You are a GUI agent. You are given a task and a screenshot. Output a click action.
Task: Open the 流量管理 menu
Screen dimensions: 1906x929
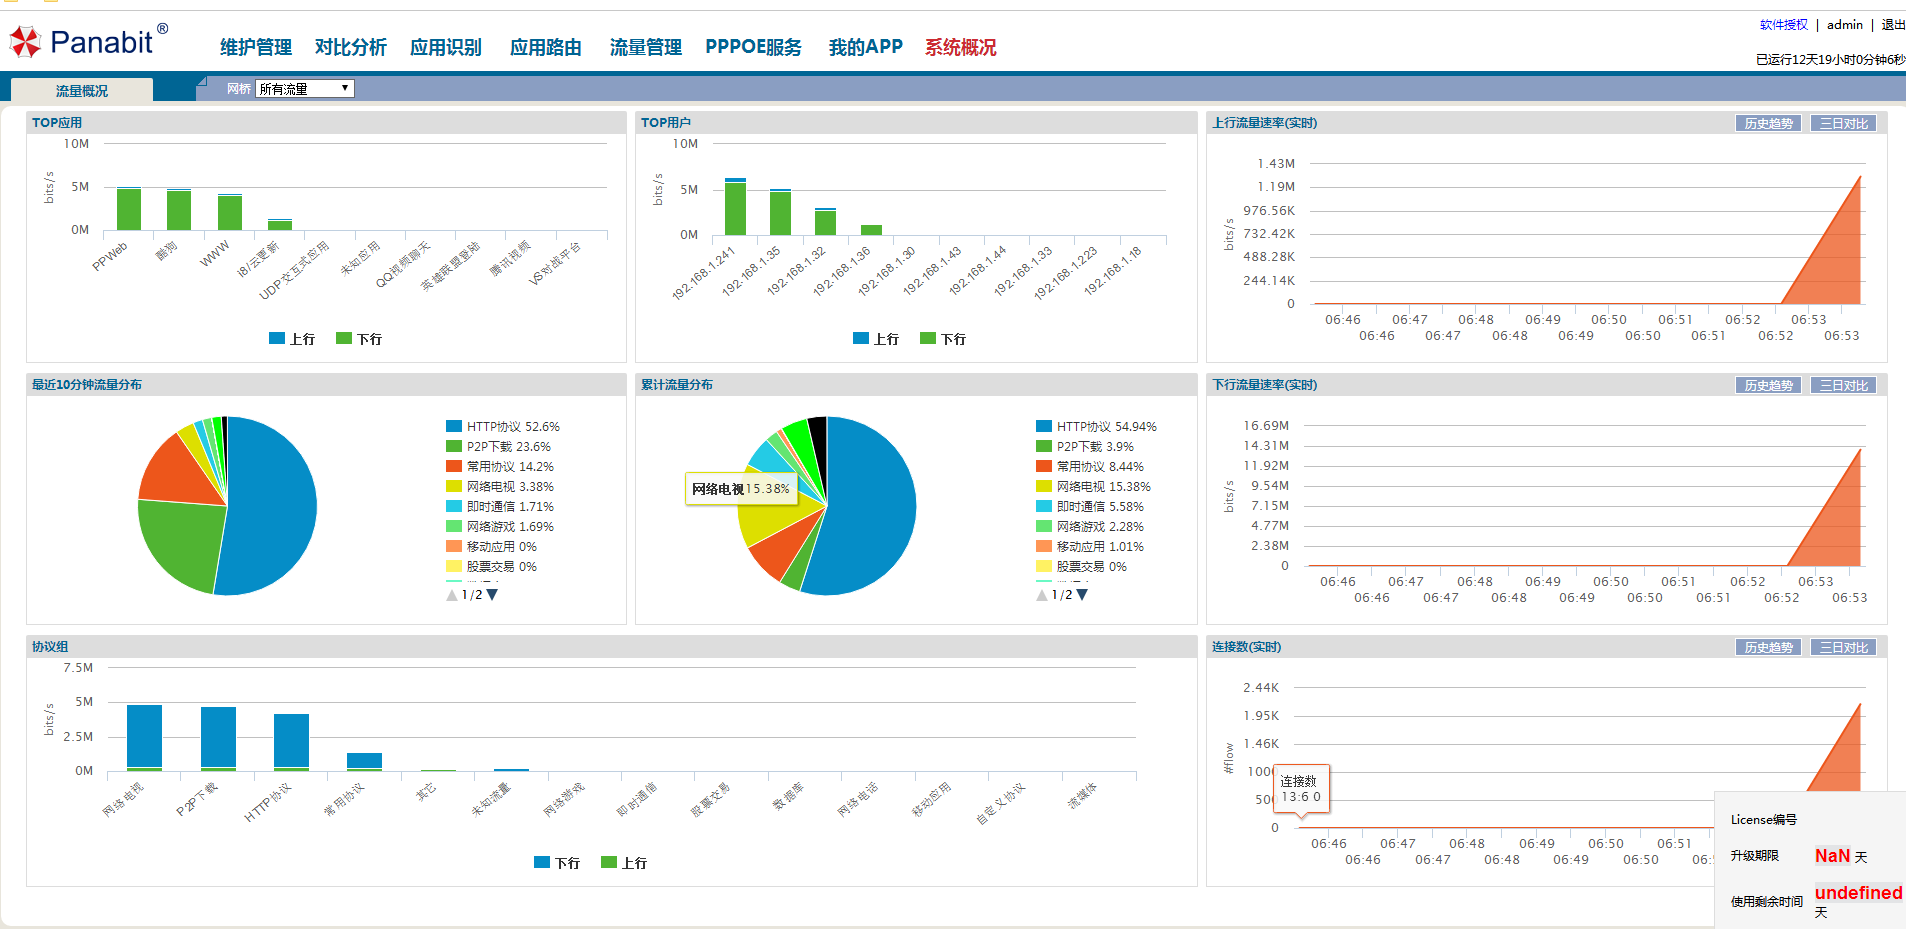coord(646,47)
